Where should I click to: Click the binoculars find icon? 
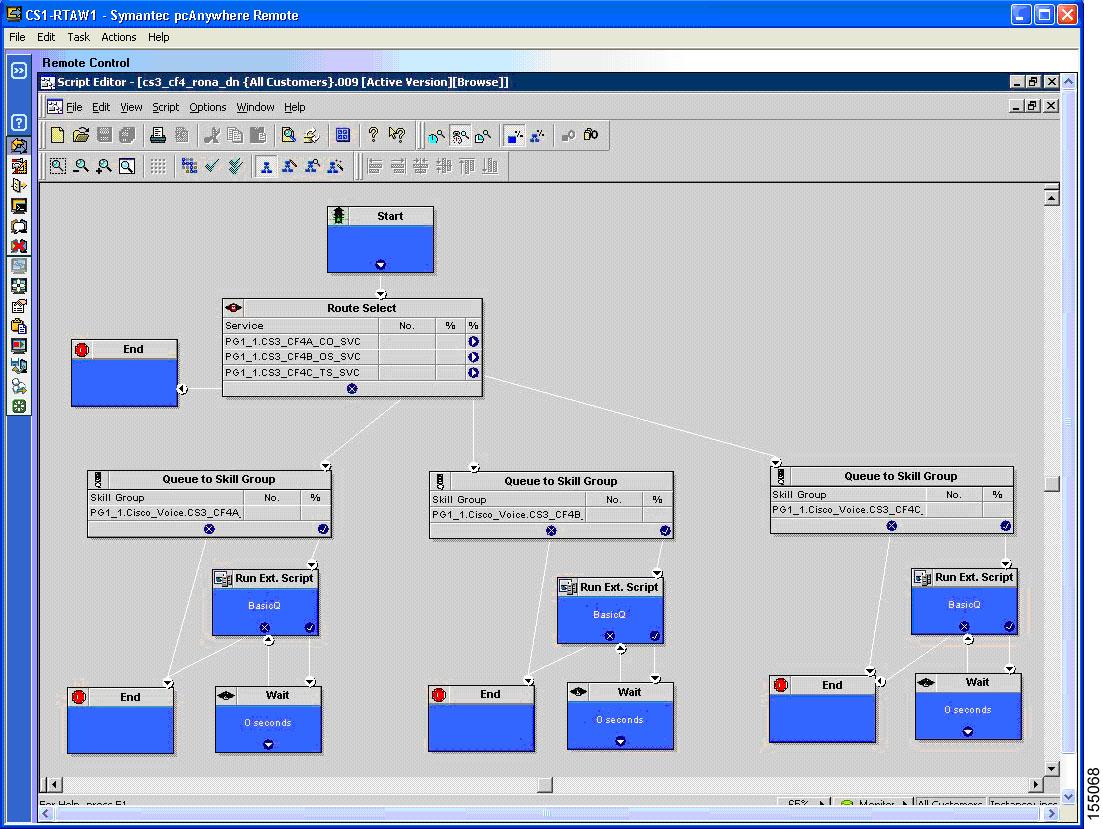coord(591,135)
